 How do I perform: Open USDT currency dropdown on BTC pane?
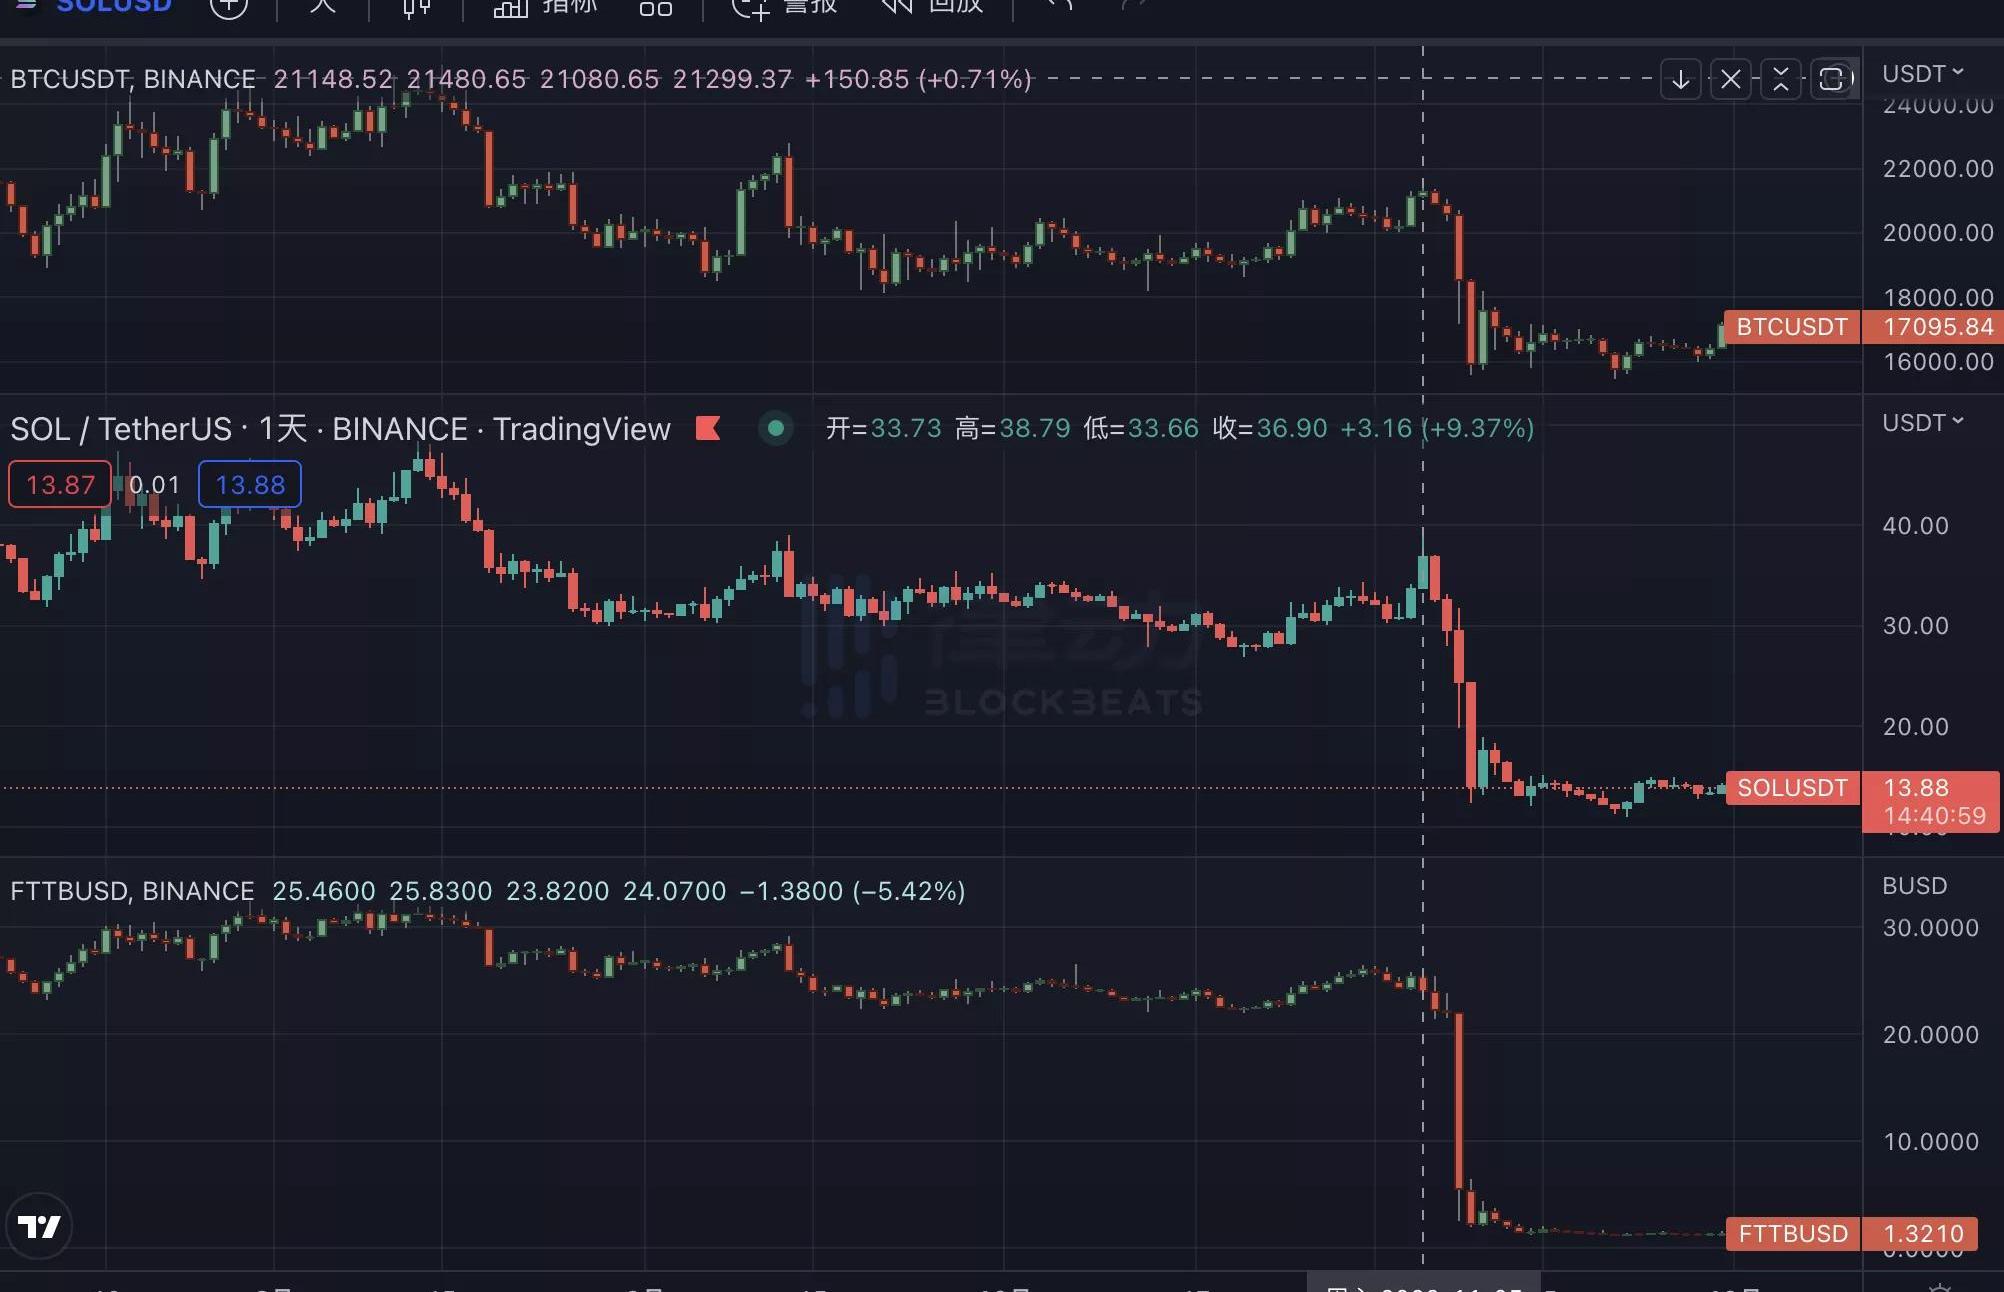1922,74
